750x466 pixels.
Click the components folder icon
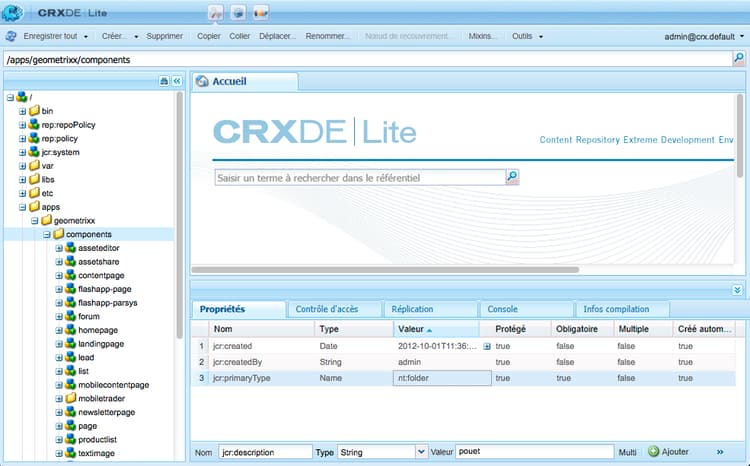pyautogui.click(x=58, y=234)
